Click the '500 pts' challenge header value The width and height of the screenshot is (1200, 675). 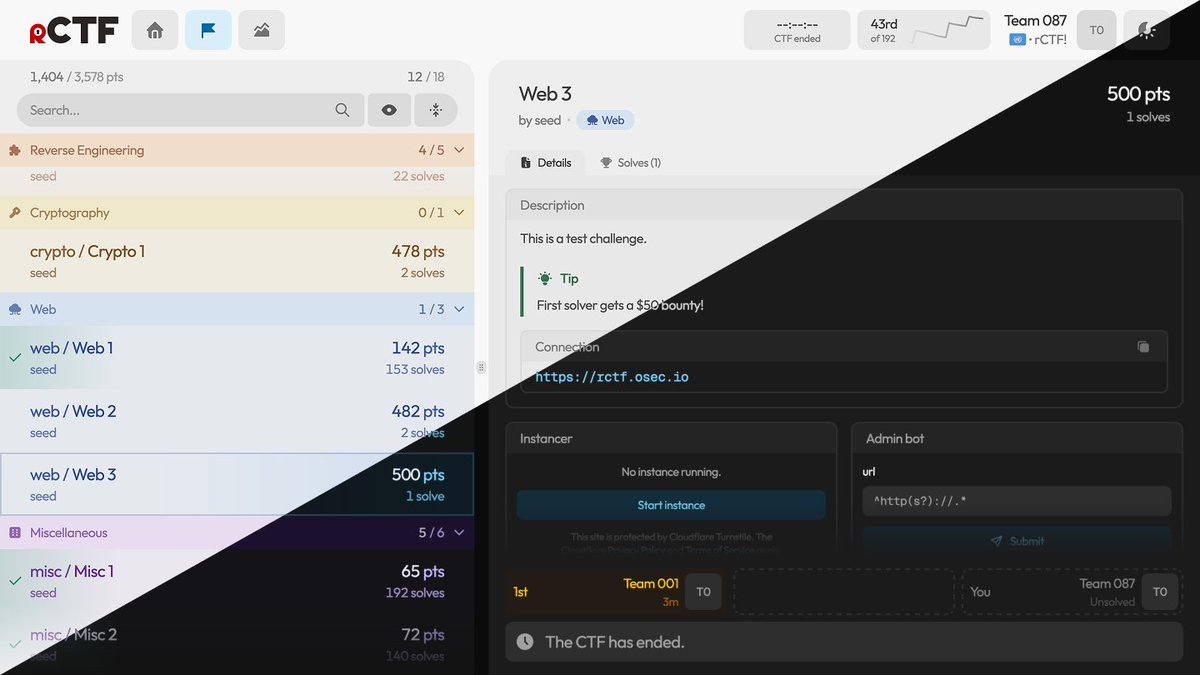tap(1138, 94)
